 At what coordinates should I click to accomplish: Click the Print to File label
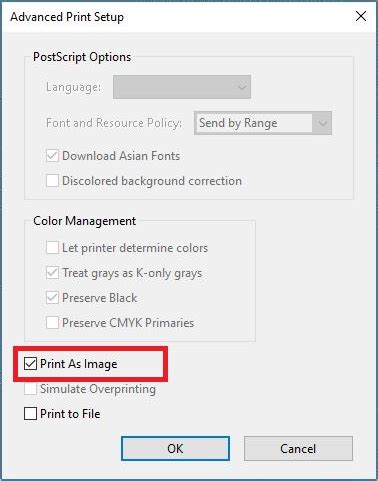click(x=70, y=414)
